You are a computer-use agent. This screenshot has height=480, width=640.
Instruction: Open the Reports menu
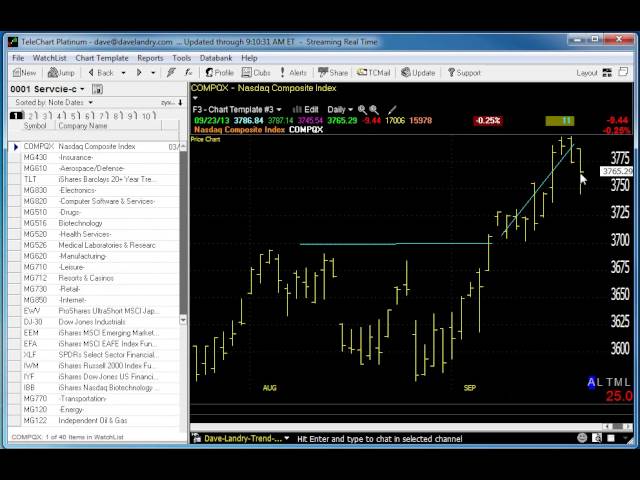150,58
